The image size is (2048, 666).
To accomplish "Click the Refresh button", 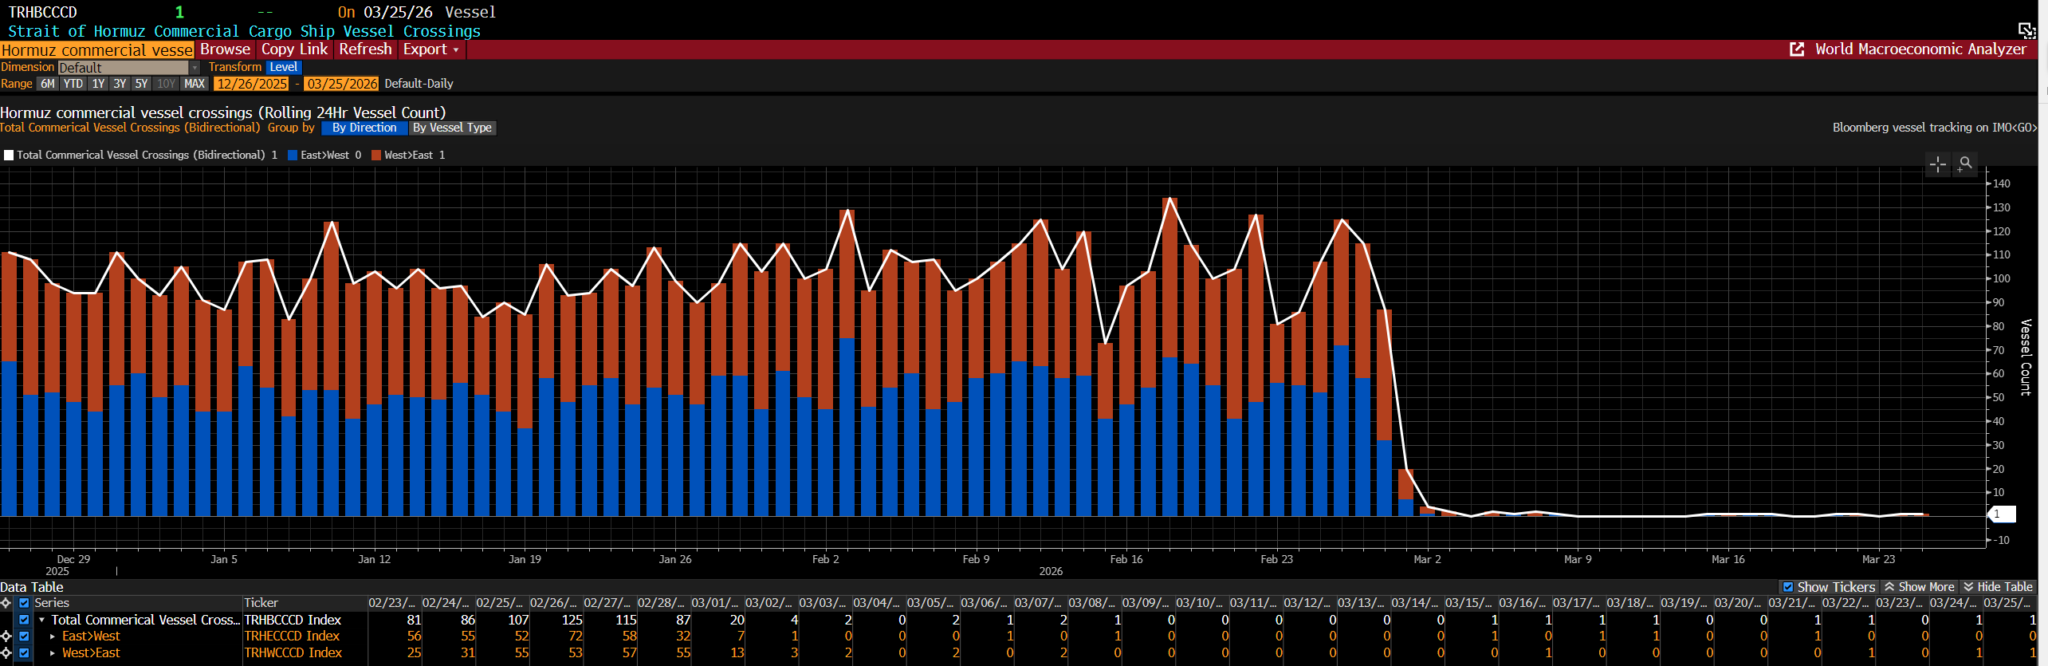I will (365, 49).
